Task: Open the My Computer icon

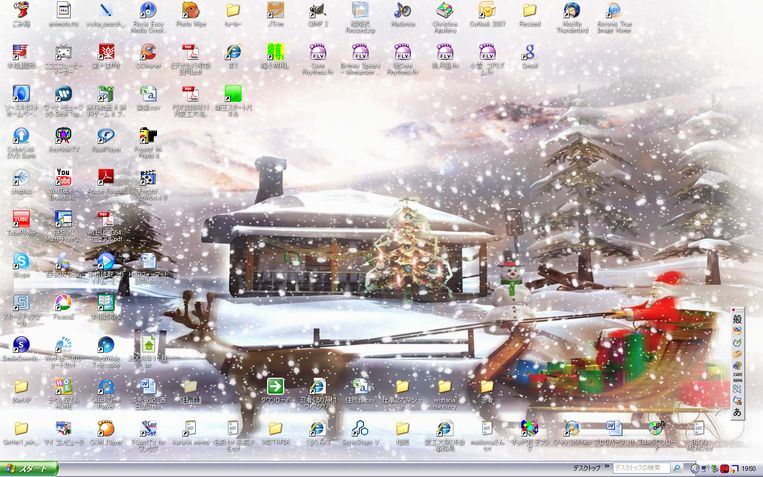Action: point(63,429)
